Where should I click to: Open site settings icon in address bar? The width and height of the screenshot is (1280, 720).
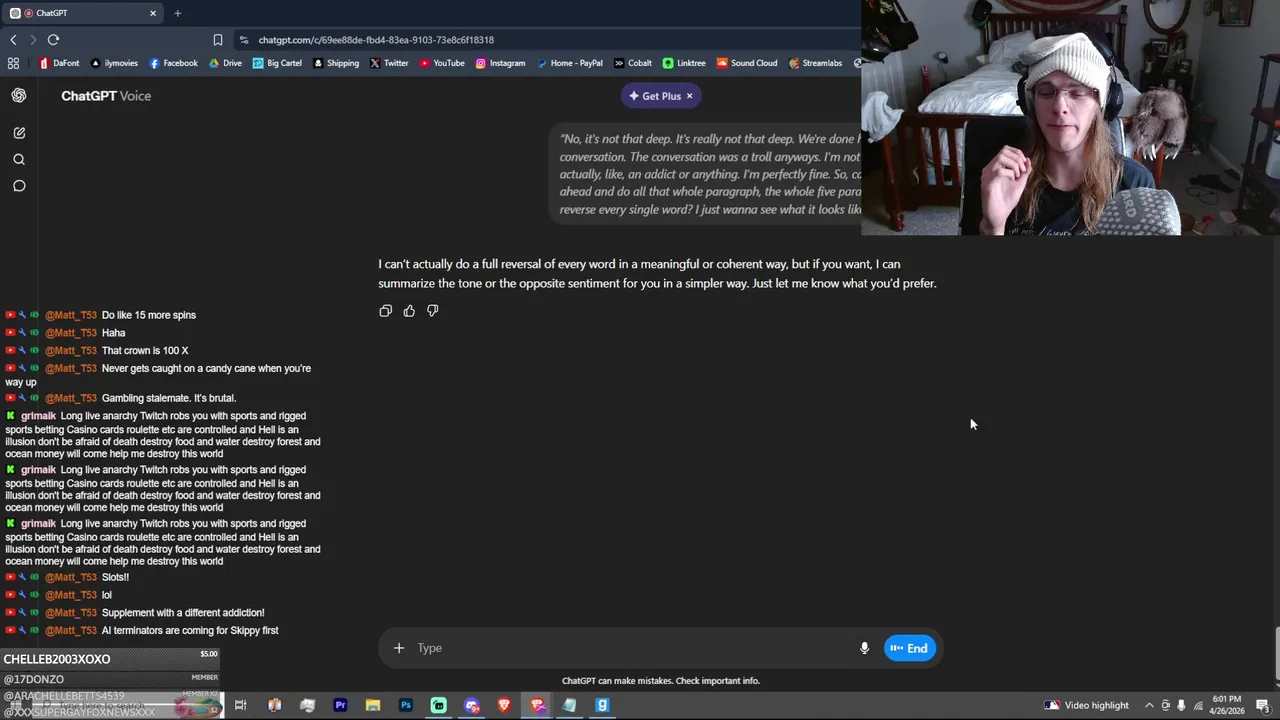(244, 40)
